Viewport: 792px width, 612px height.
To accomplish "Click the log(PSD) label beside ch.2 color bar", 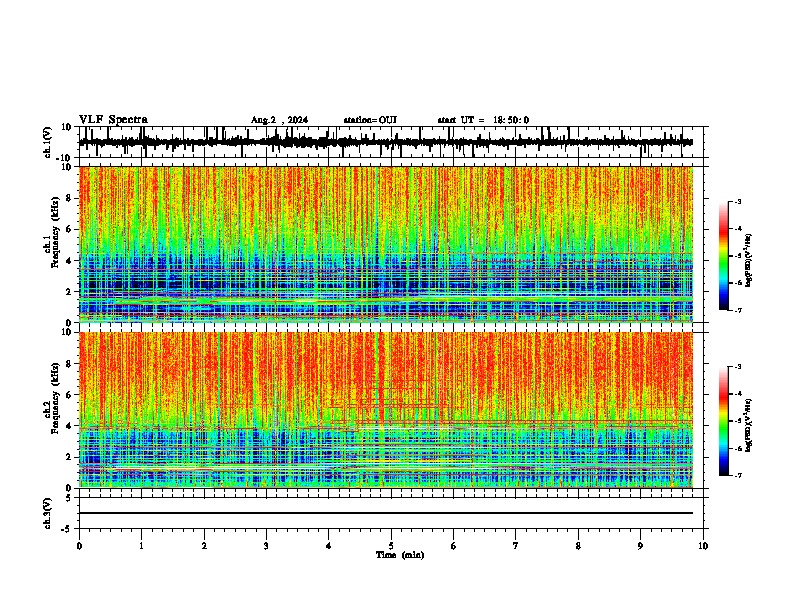I will coord(749,425).
